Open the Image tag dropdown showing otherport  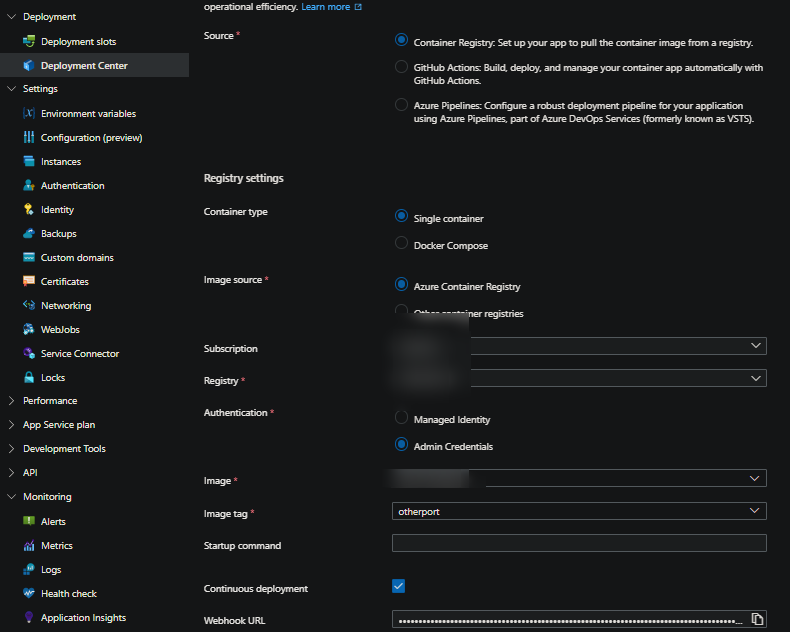[579, 511]
